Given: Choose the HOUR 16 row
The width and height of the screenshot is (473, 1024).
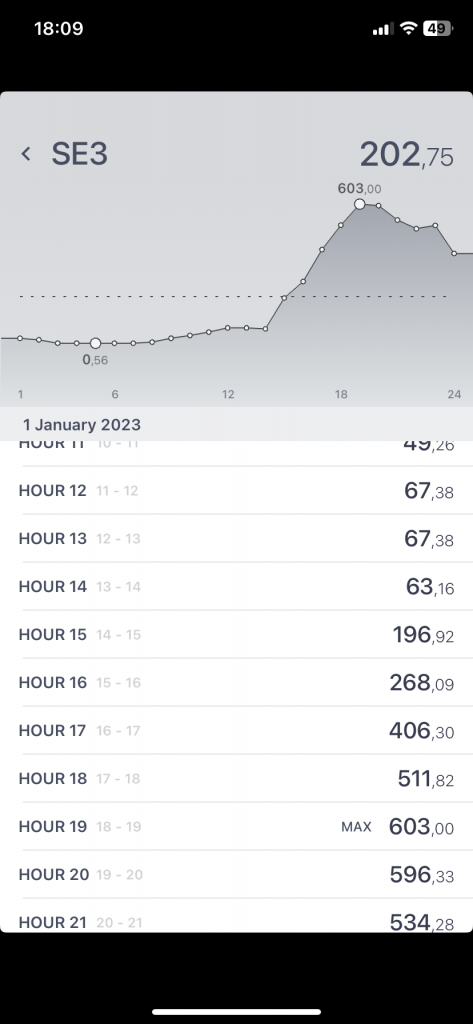Looking at the screenshot, I should pyautogui.click(x=236, y=682).
